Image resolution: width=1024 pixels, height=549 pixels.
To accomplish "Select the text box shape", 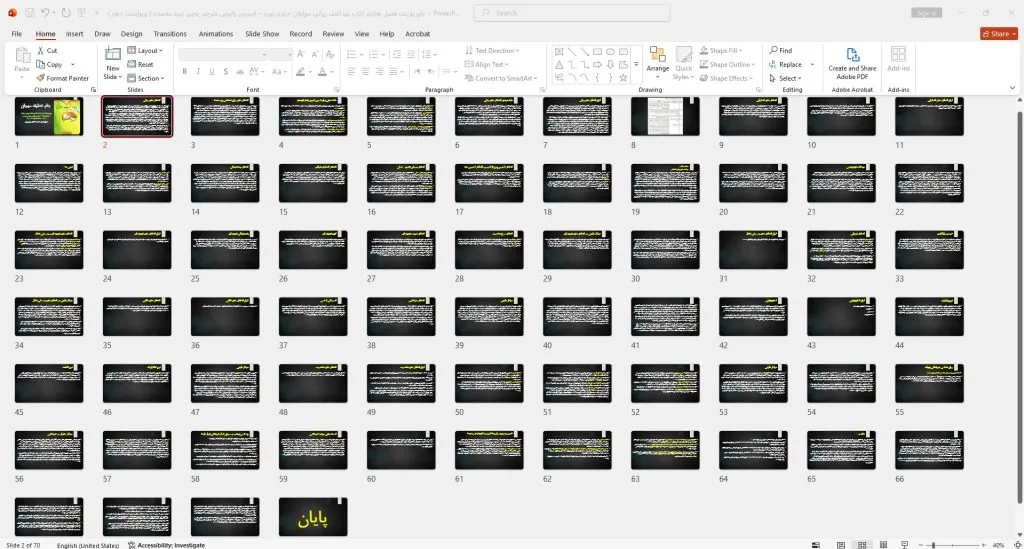I will 559,52.
